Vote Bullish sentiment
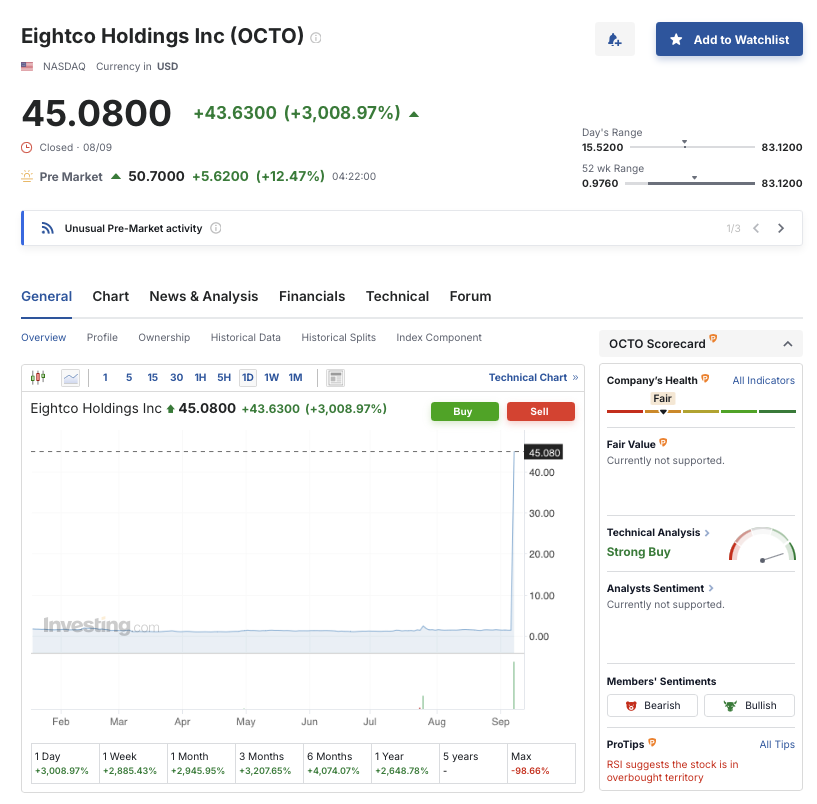This screenshot has width=817, height=804. pos(749,706)
